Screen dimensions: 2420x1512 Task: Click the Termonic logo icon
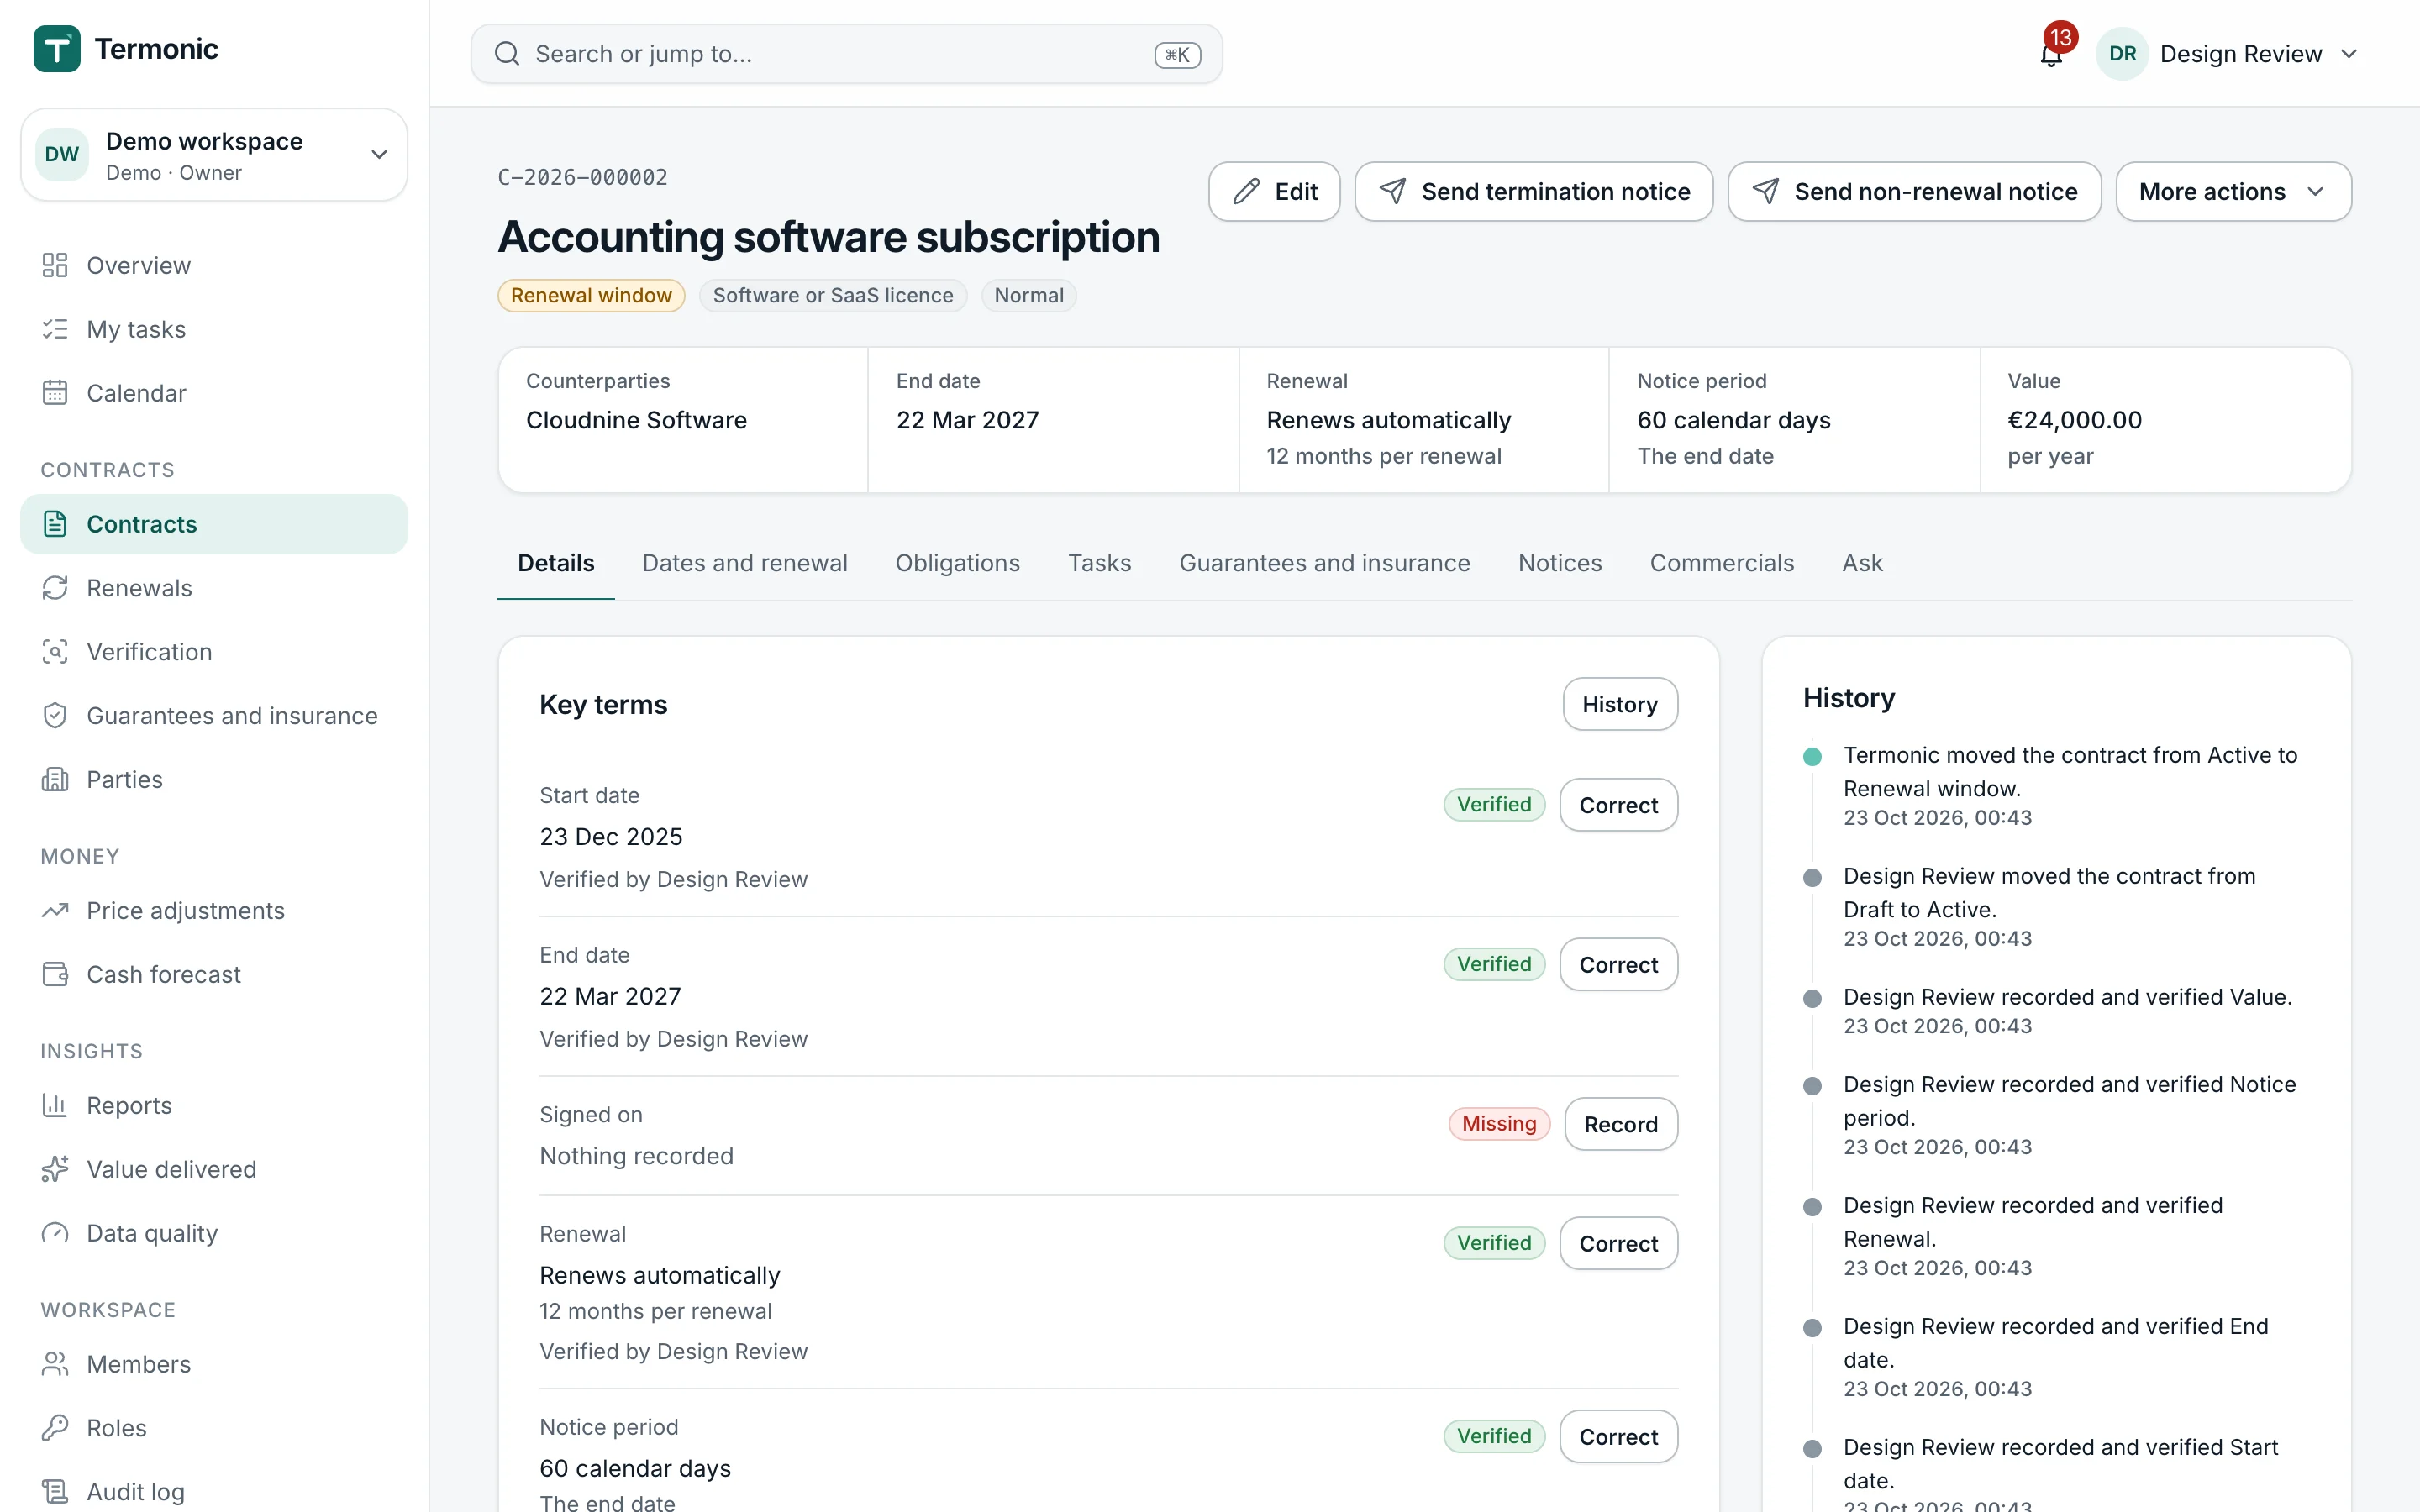click(x=57, y=49)
